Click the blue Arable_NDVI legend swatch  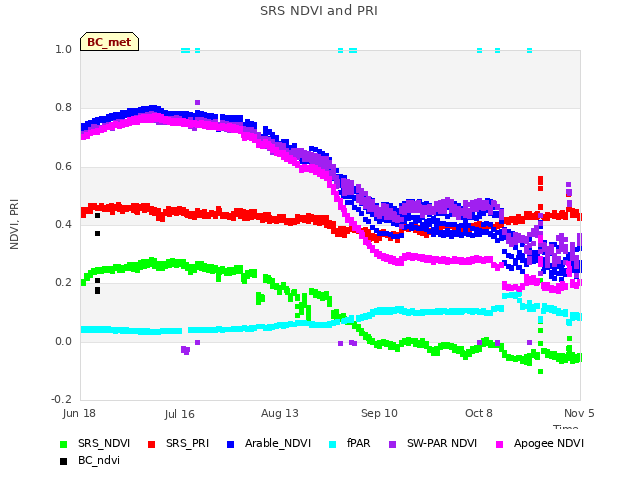point(230,444)
